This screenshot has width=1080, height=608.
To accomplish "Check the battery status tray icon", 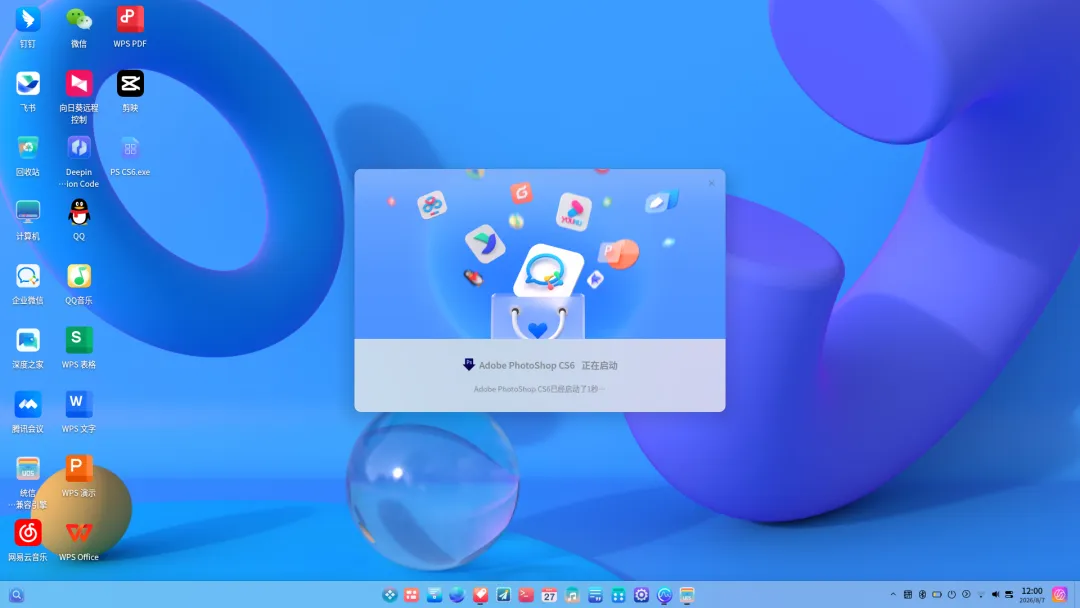I will pos(937,594).
